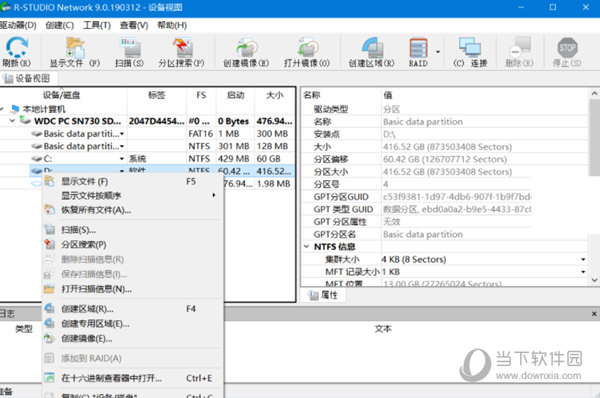Open dropdown arrow on FAT16 partition row
Image resolution: width=600 pixels, height=398 pixels.
tap(122, 134)
